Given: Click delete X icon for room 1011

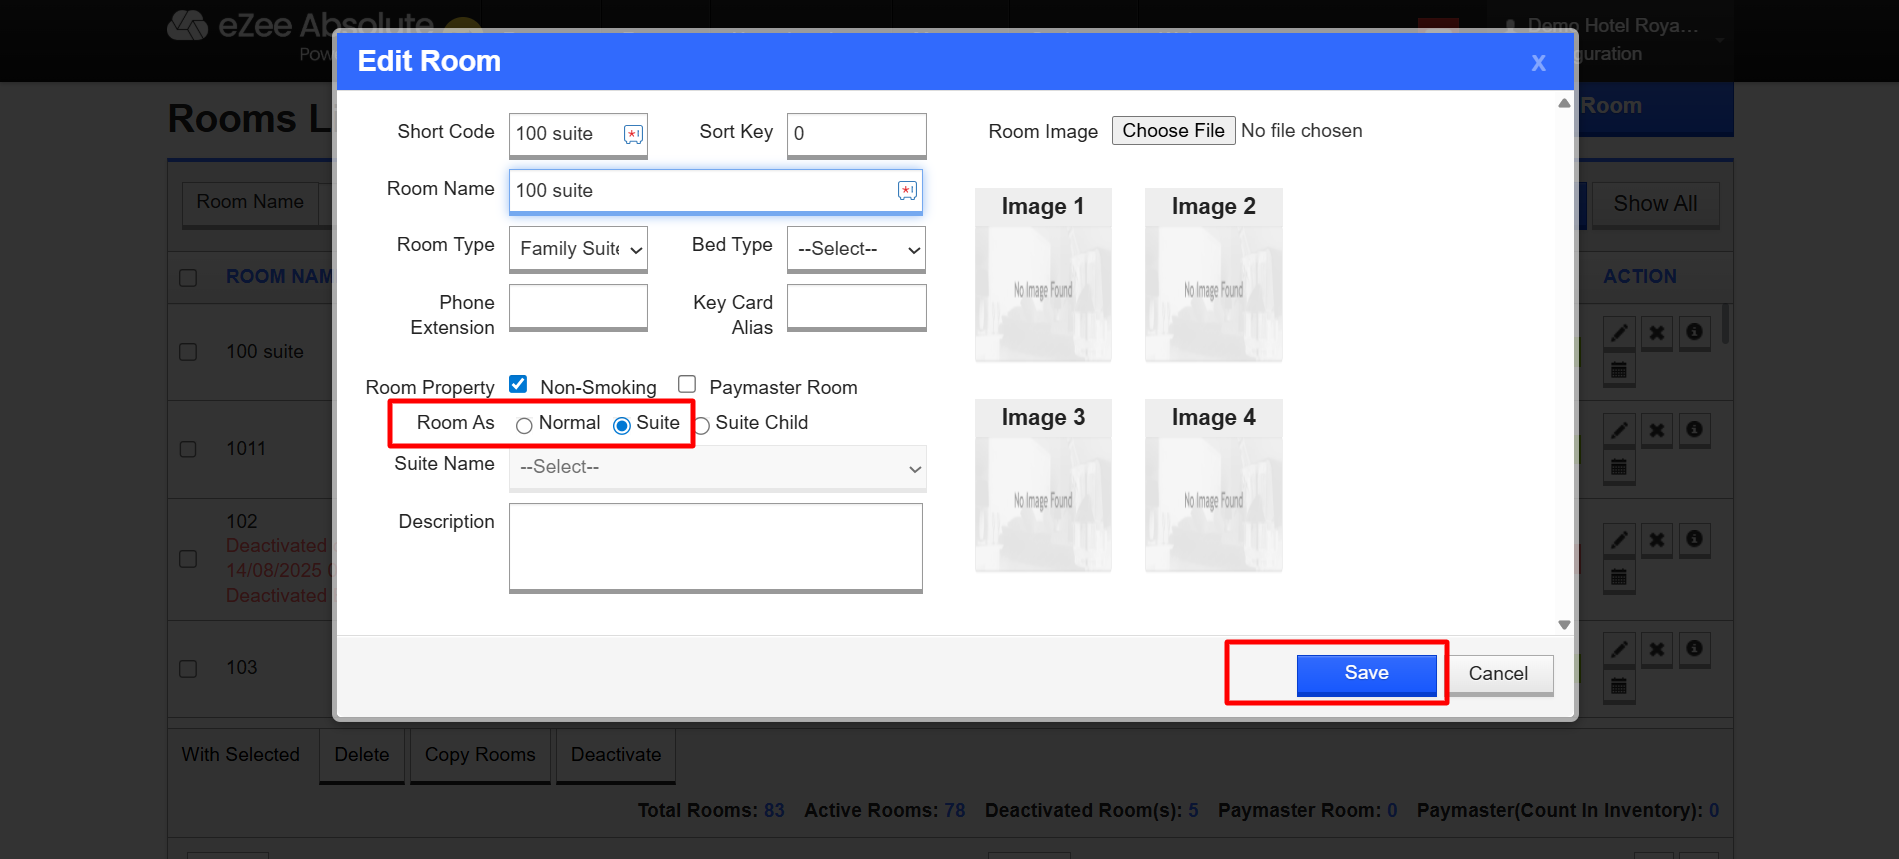Looking at the screenshot, I should coord(1657,430).
